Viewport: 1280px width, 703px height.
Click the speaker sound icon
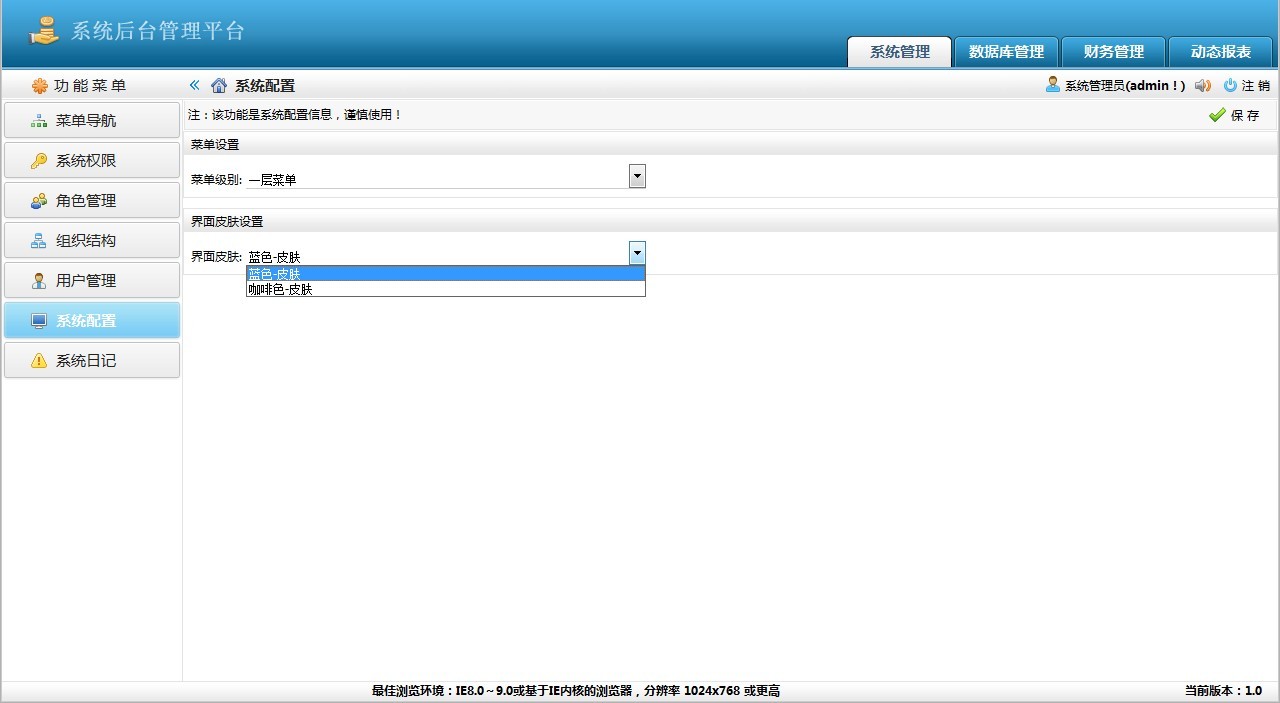pos(1203,85)
